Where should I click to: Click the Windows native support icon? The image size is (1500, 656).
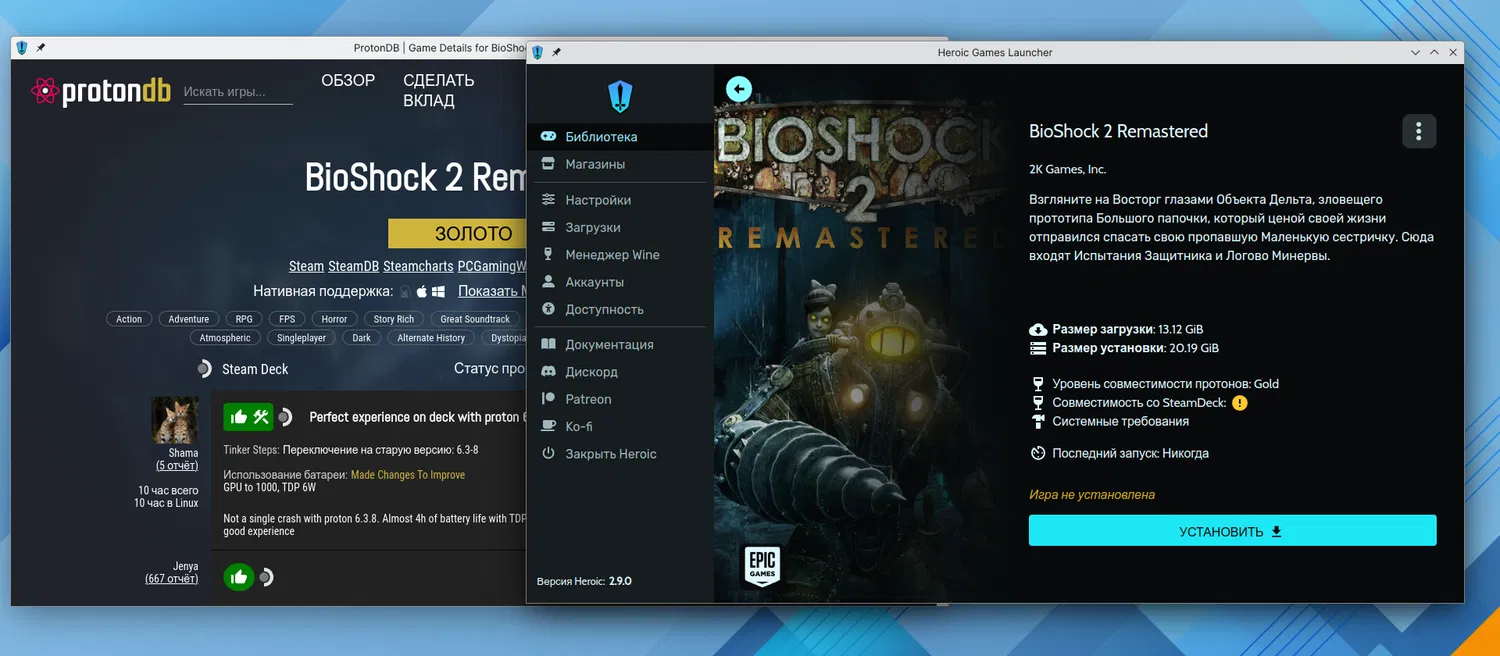(438, 292)
